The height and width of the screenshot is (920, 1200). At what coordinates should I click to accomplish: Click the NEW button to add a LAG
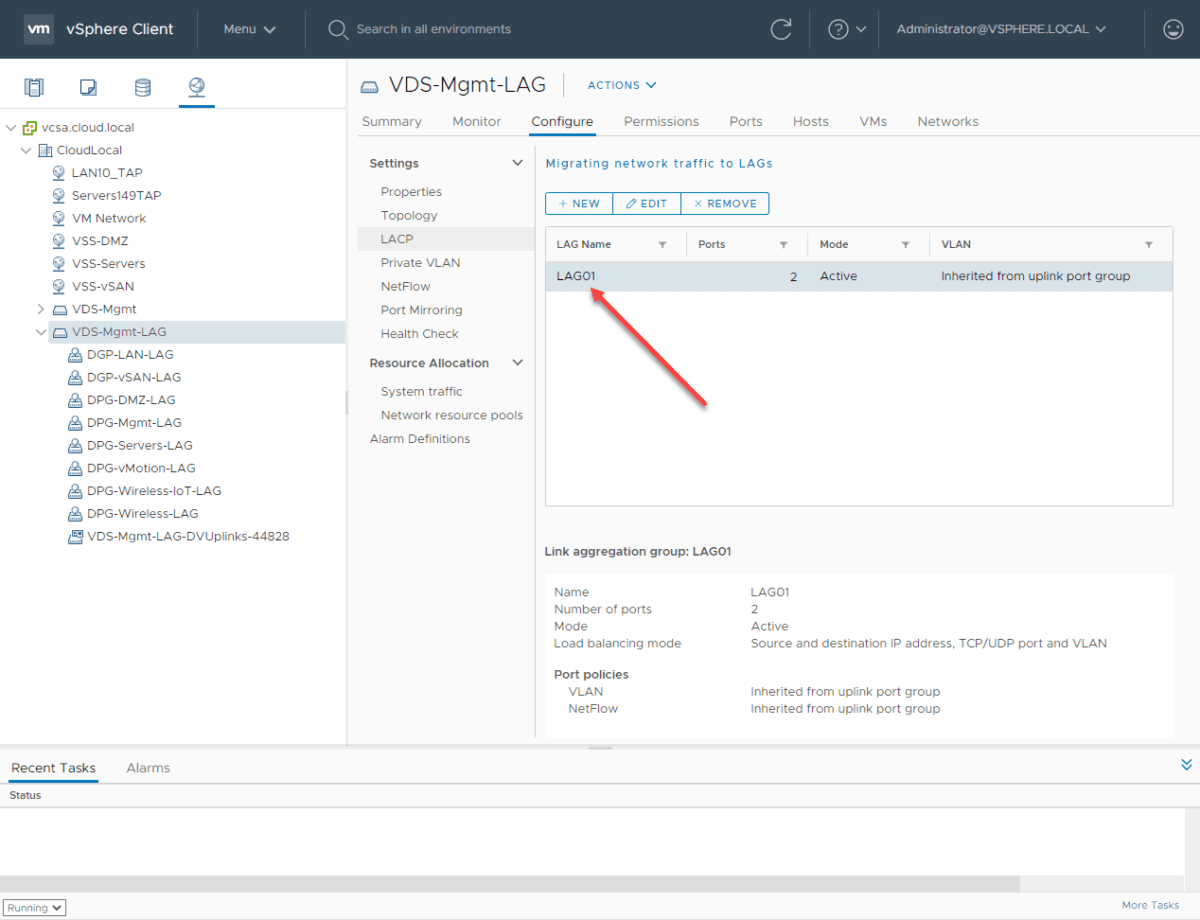click(578, 203)
